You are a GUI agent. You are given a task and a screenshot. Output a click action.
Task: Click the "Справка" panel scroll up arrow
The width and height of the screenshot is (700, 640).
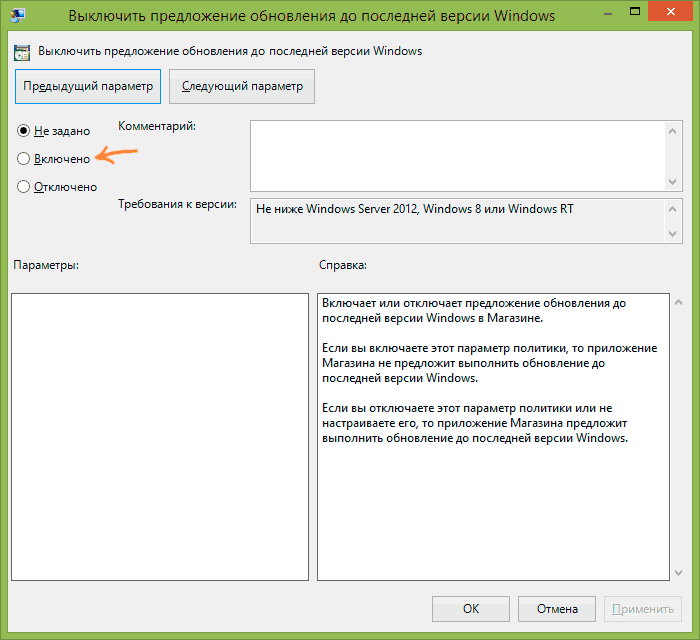coord(679,303)
